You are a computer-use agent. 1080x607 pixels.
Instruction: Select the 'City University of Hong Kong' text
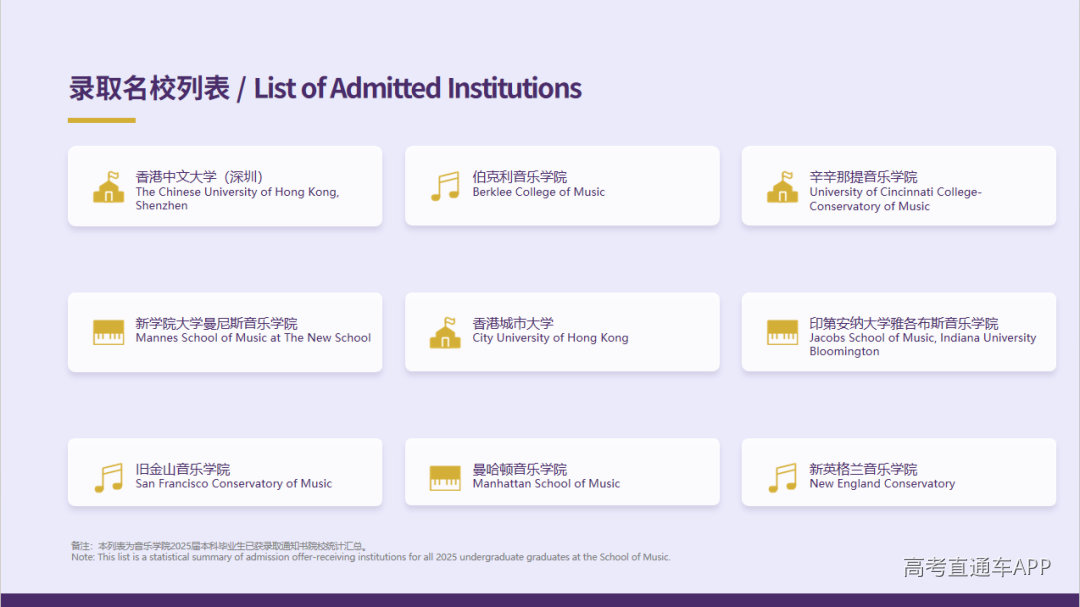coord(550,338)
